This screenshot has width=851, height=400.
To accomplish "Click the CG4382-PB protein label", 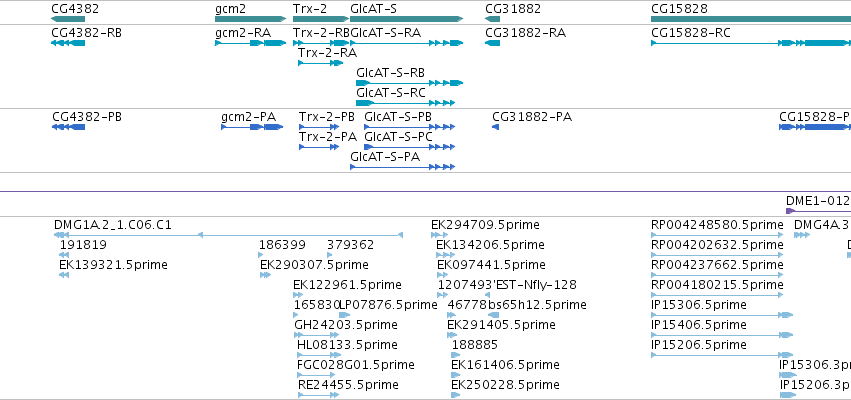I will (87, 117).
